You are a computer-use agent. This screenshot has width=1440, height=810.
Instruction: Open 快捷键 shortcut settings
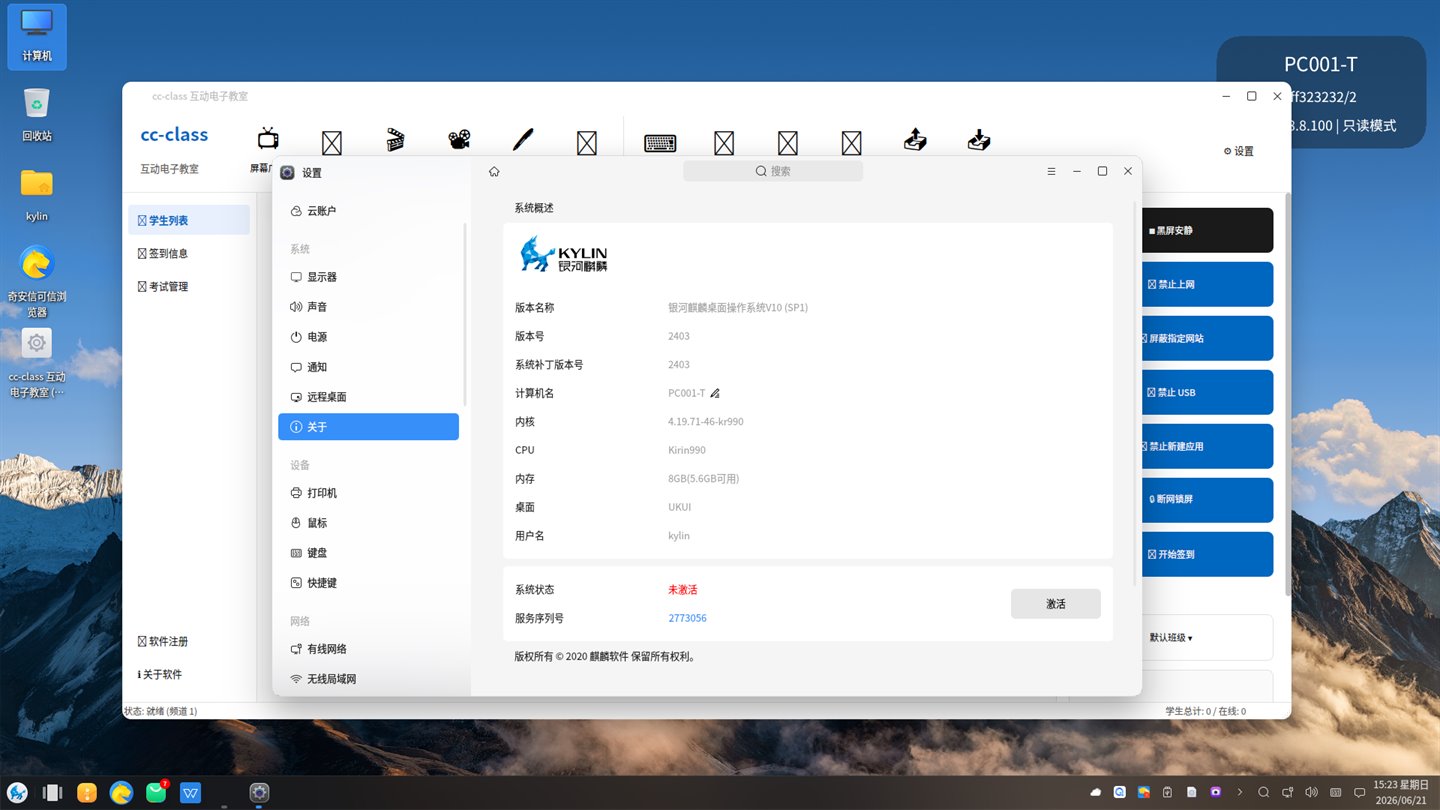368,583
